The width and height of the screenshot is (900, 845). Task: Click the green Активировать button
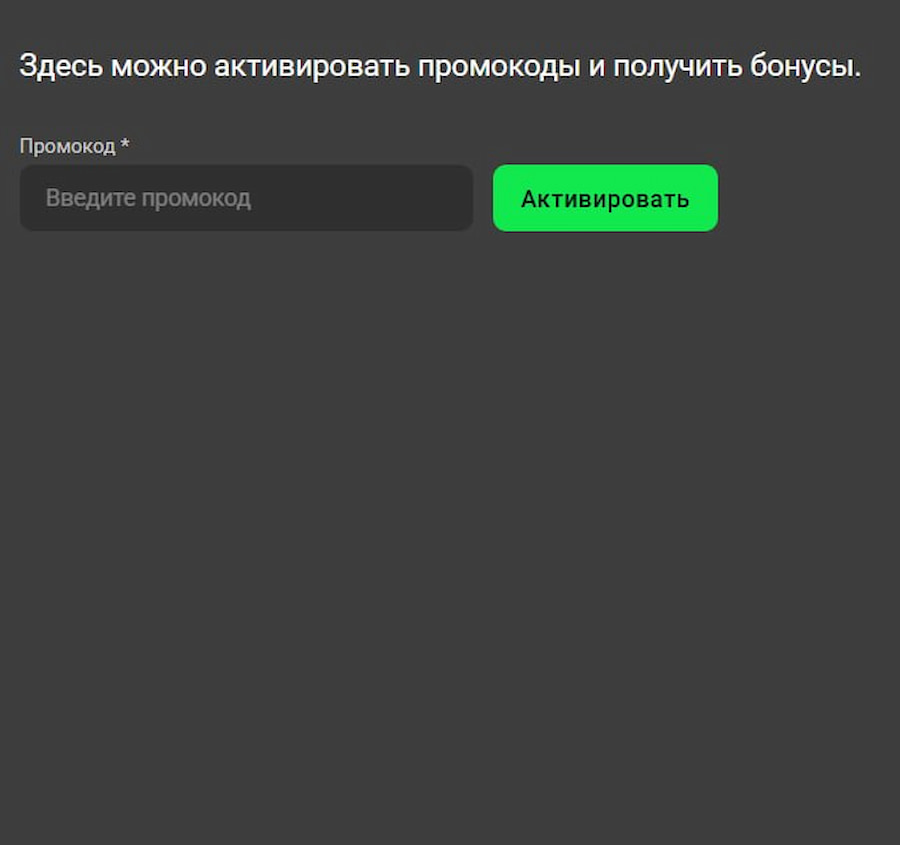tap(605, 198)
